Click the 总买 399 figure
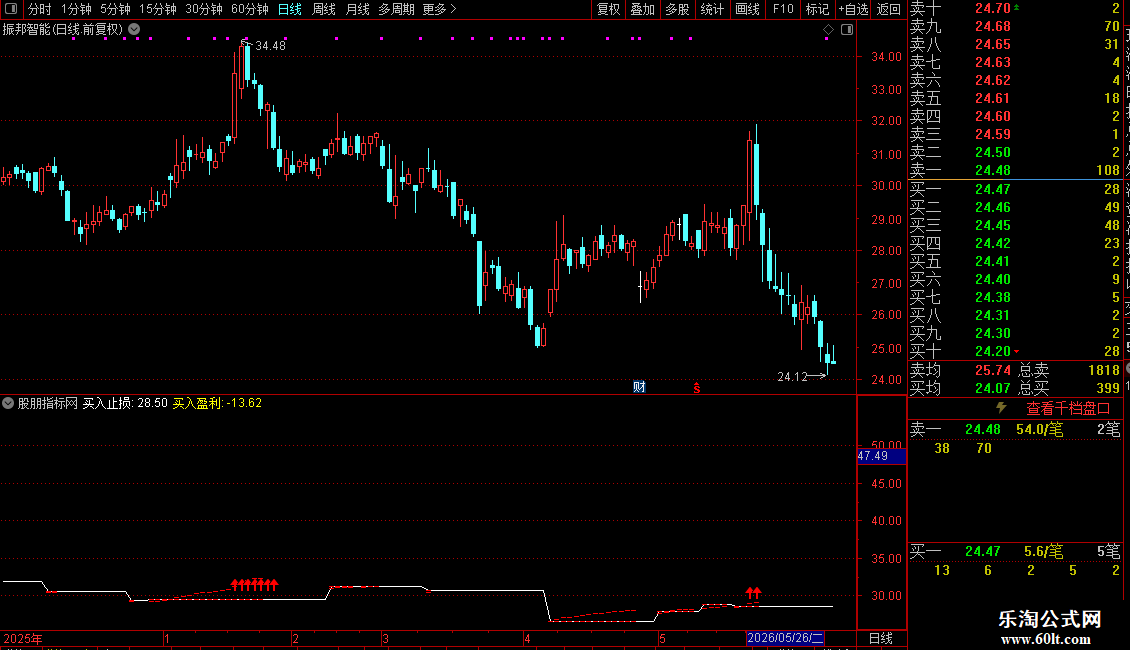Screen dimensions: 1130x650 [1108, 388]
